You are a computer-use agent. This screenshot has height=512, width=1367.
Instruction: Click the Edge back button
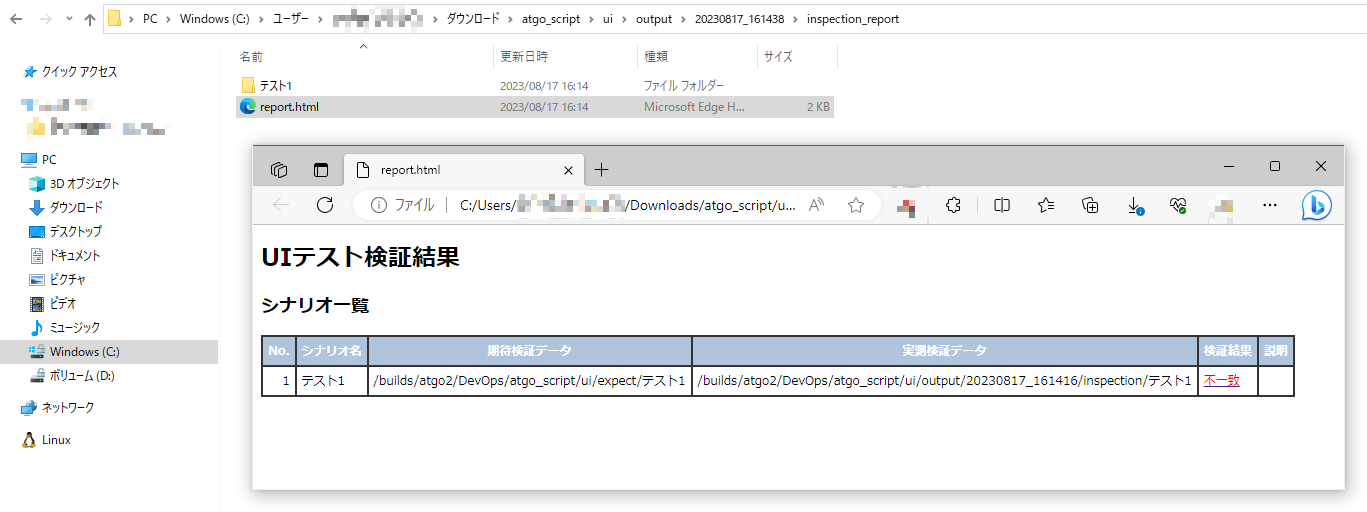281,205
